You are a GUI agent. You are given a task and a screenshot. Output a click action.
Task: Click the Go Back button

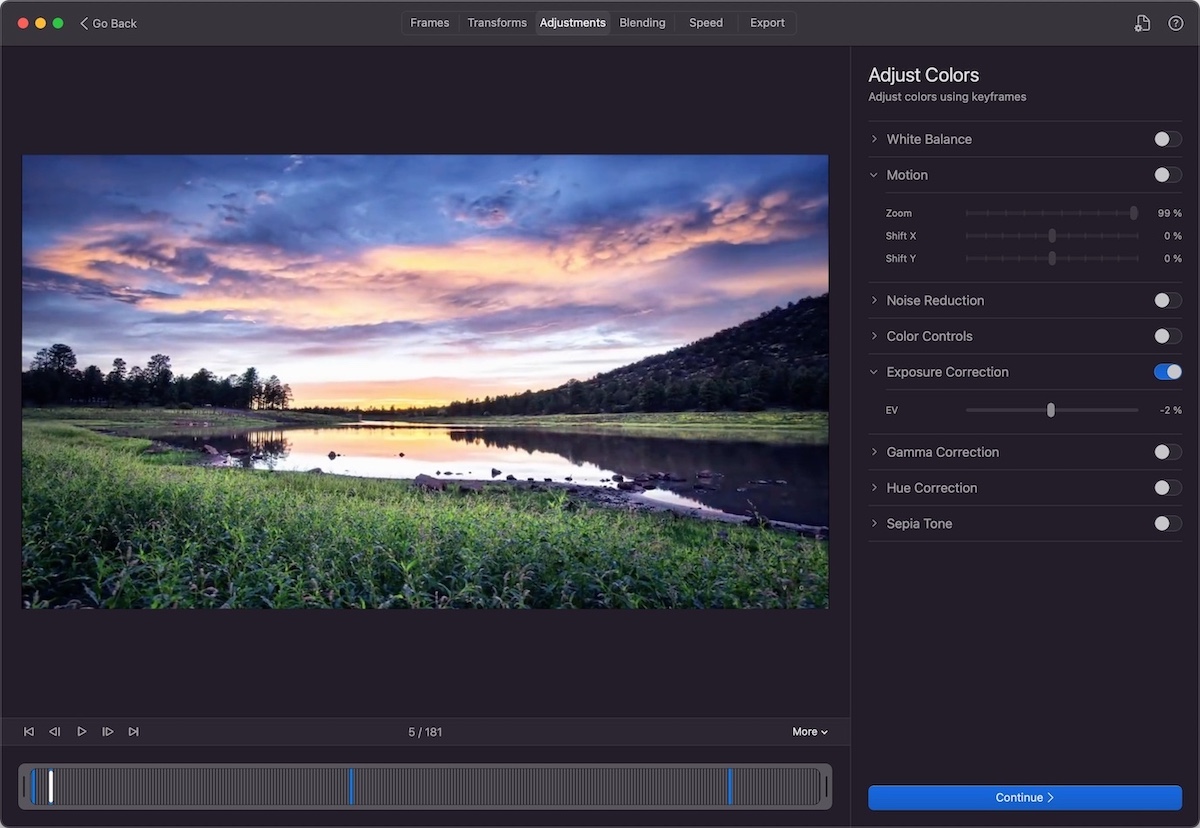(x=109, y=23)
